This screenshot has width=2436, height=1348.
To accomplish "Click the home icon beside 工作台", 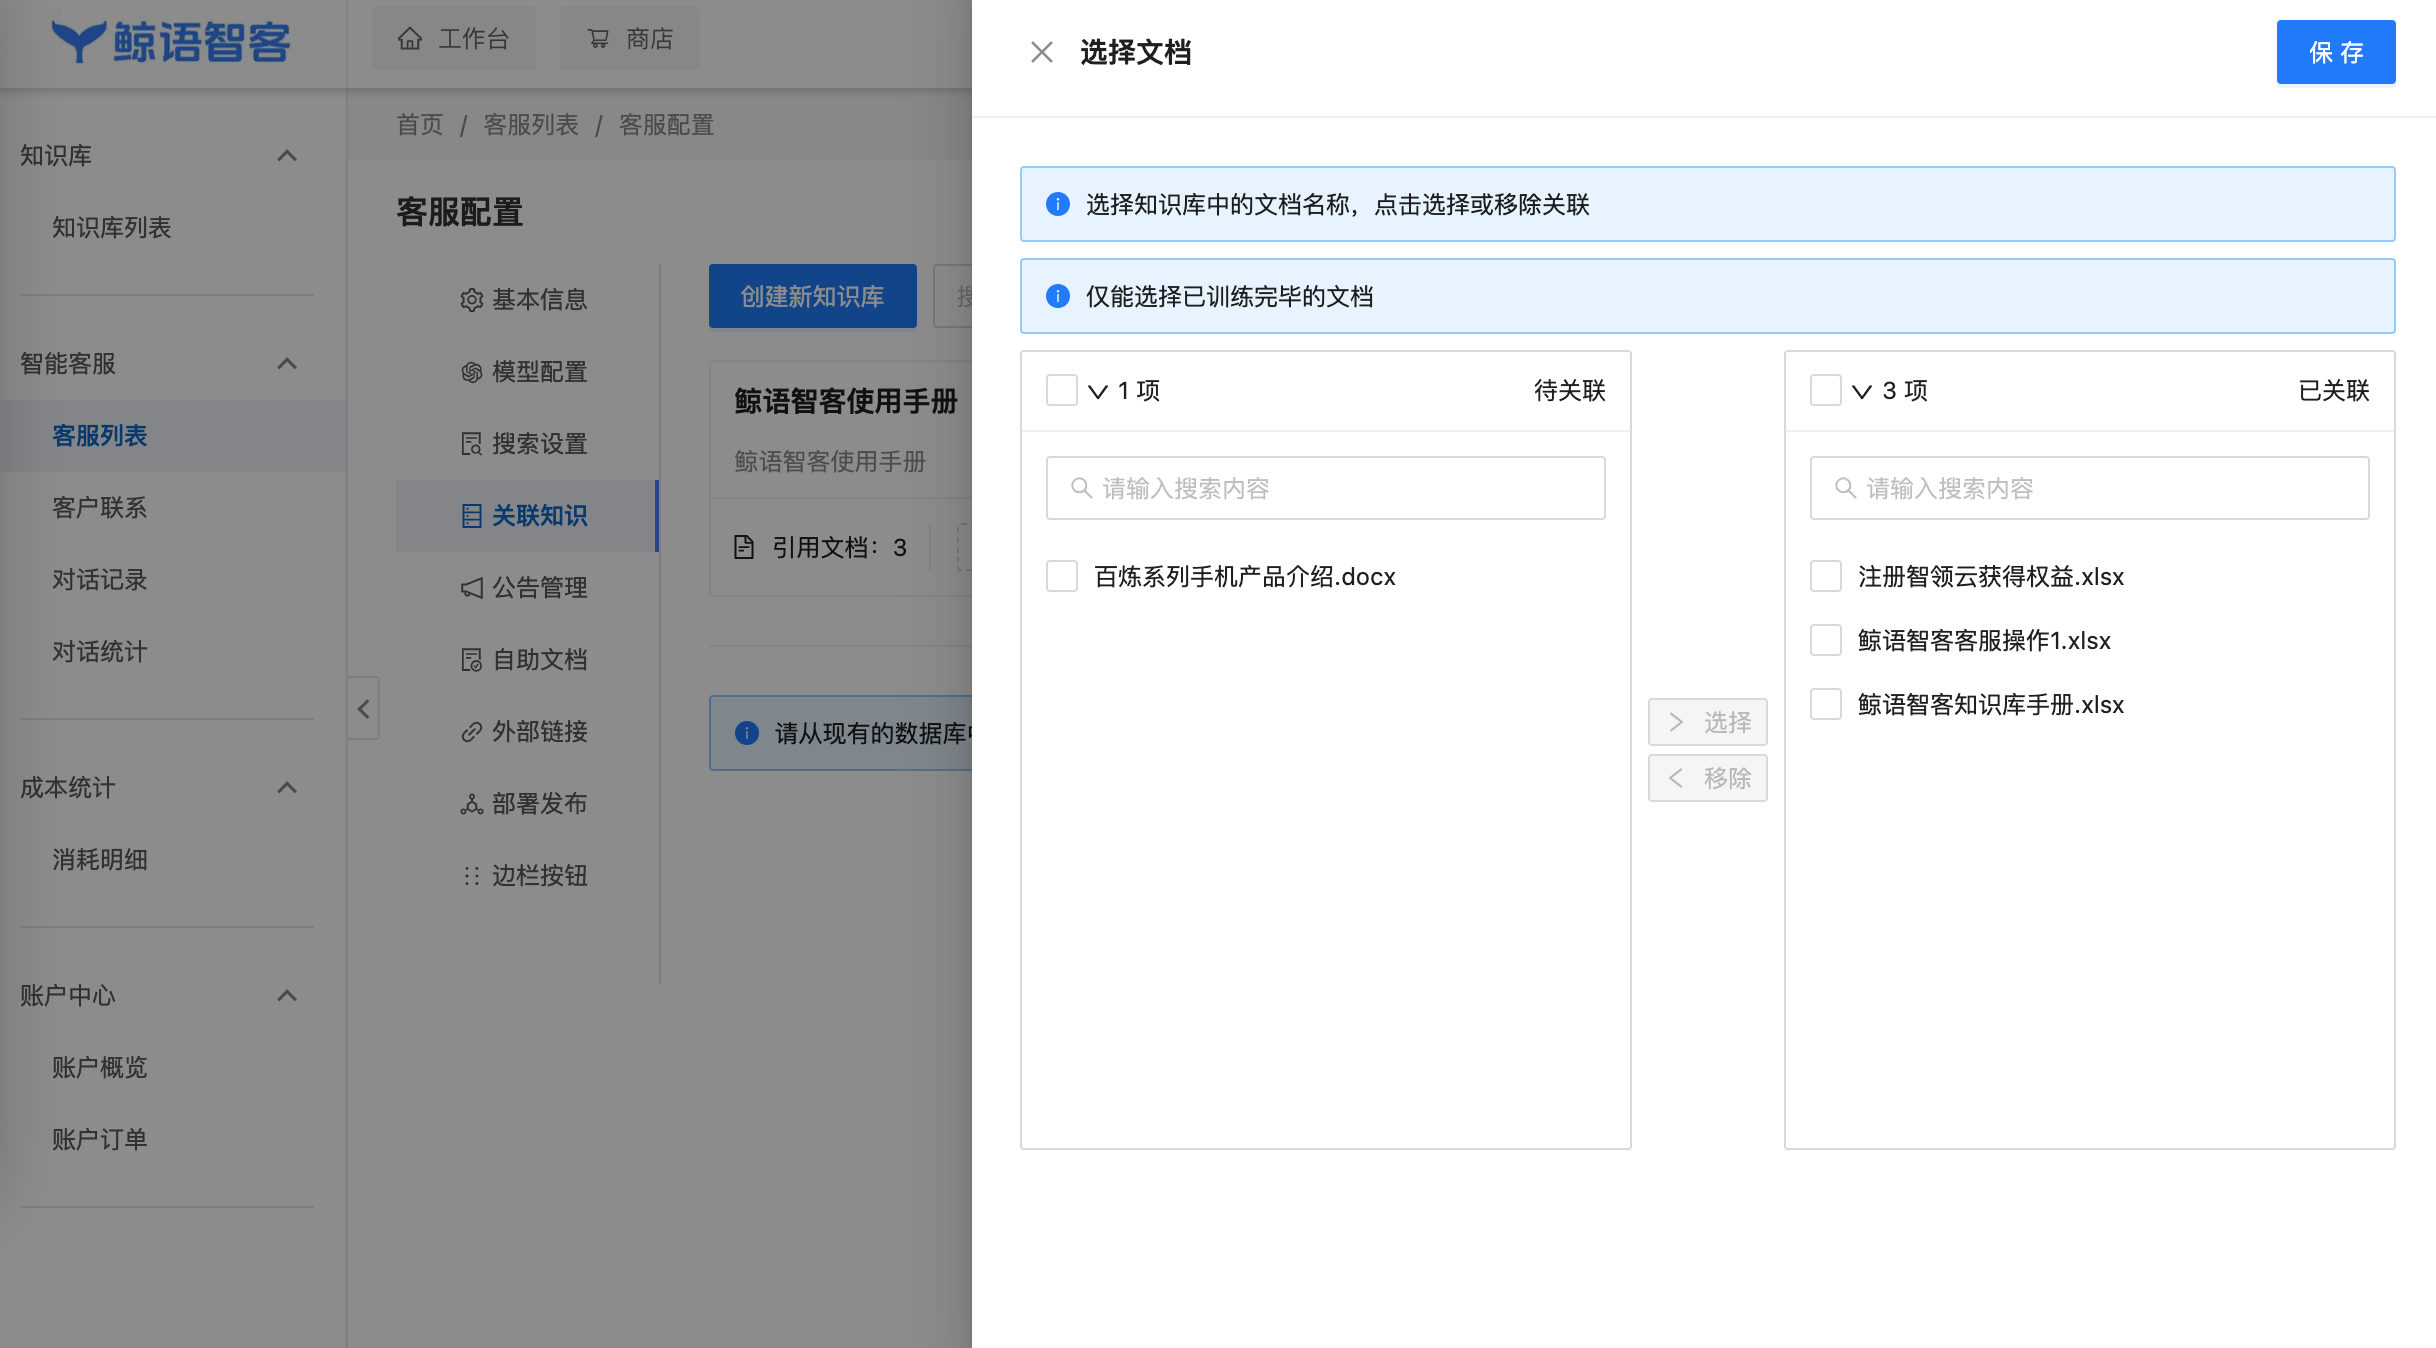I will tap(409, 39).
